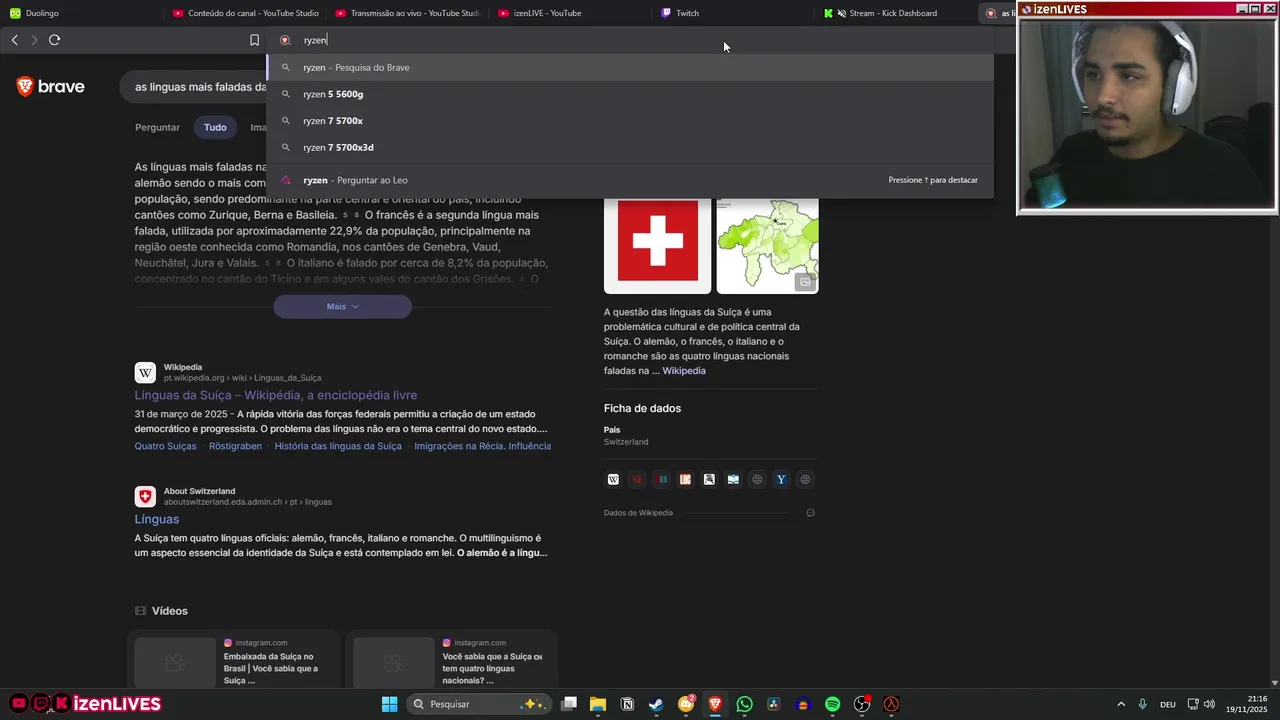Click the muted speaker icon on Kick tab

[841, 13]
